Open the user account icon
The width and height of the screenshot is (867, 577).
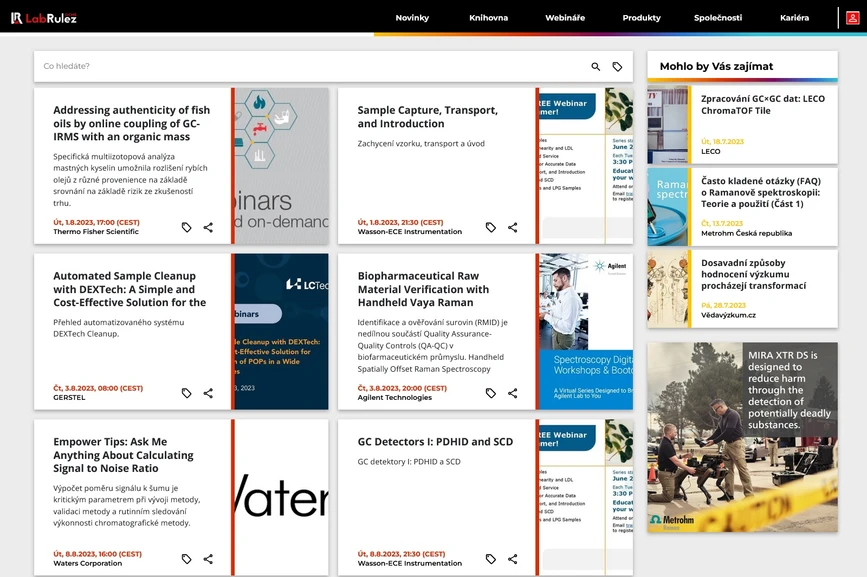(x=853, y=18)
